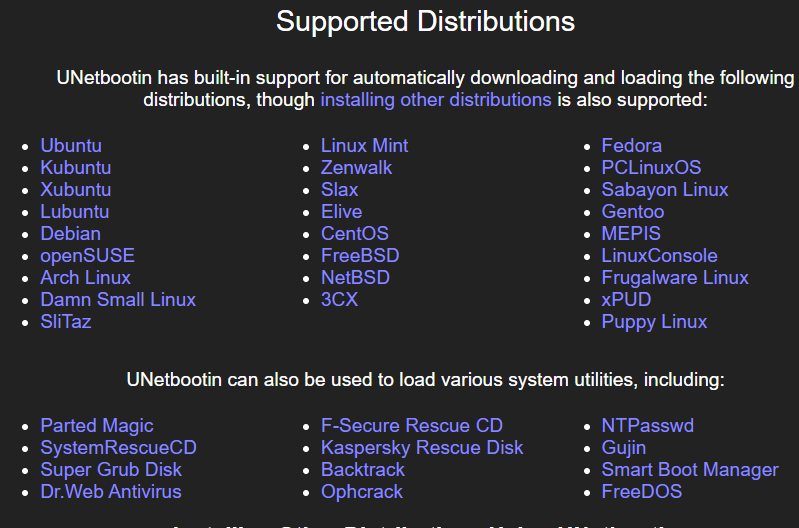Select the Frugalware Linux link
799x528 pixels.
click(675, 278)
